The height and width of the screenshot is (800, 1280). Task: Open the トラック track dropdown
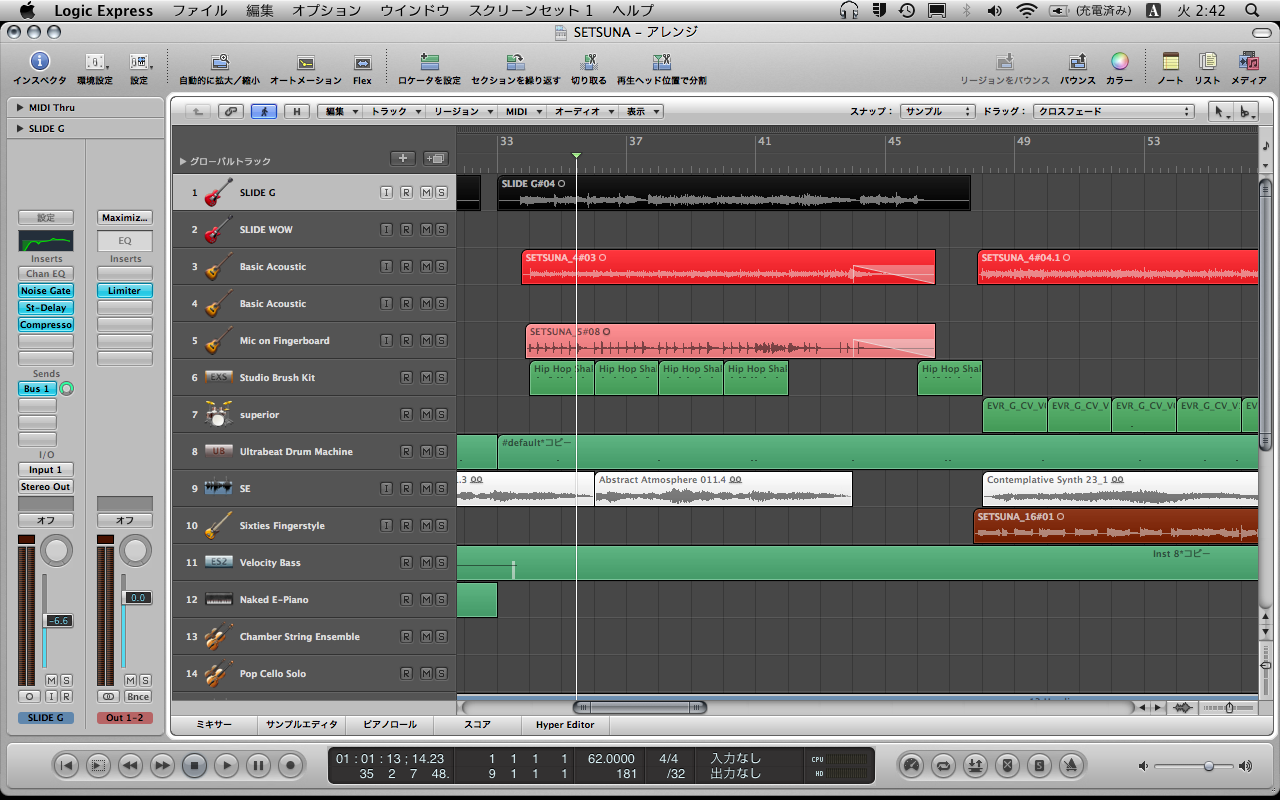(x=394, y=111)
